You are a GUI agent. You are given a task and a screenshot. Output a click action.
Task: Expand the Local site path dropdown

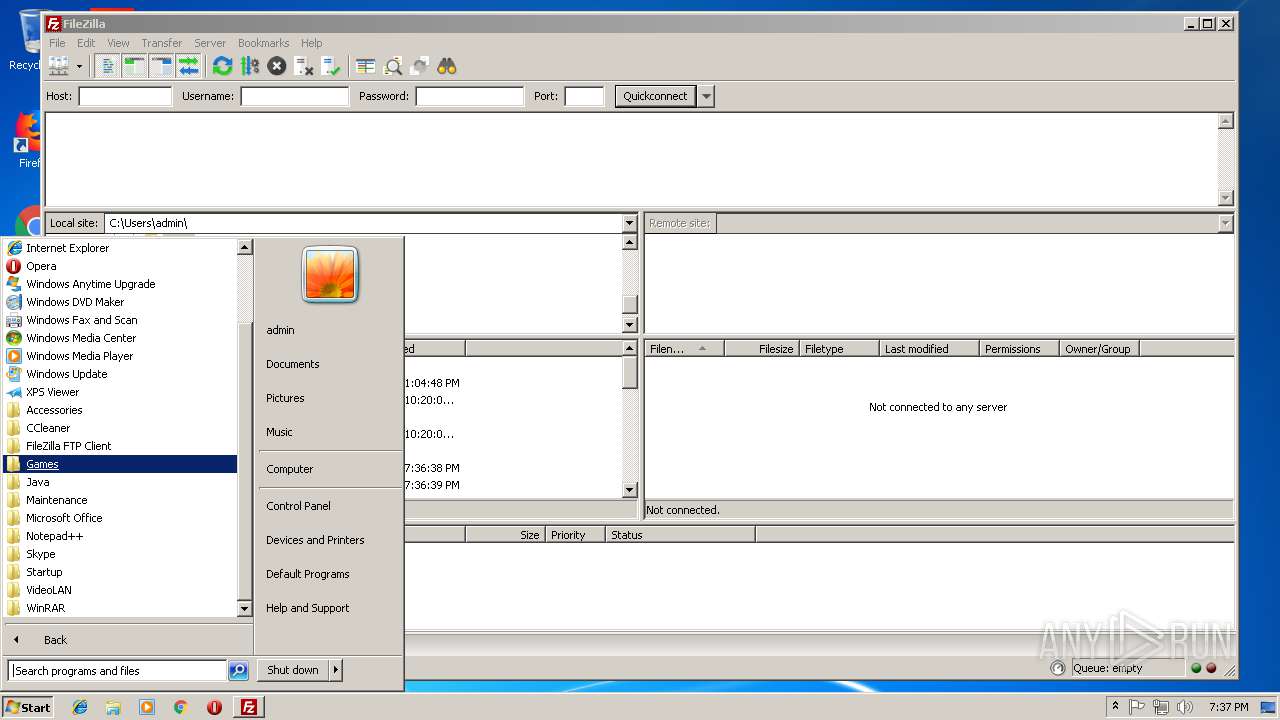pyautogui.click(x=629, y=223)
